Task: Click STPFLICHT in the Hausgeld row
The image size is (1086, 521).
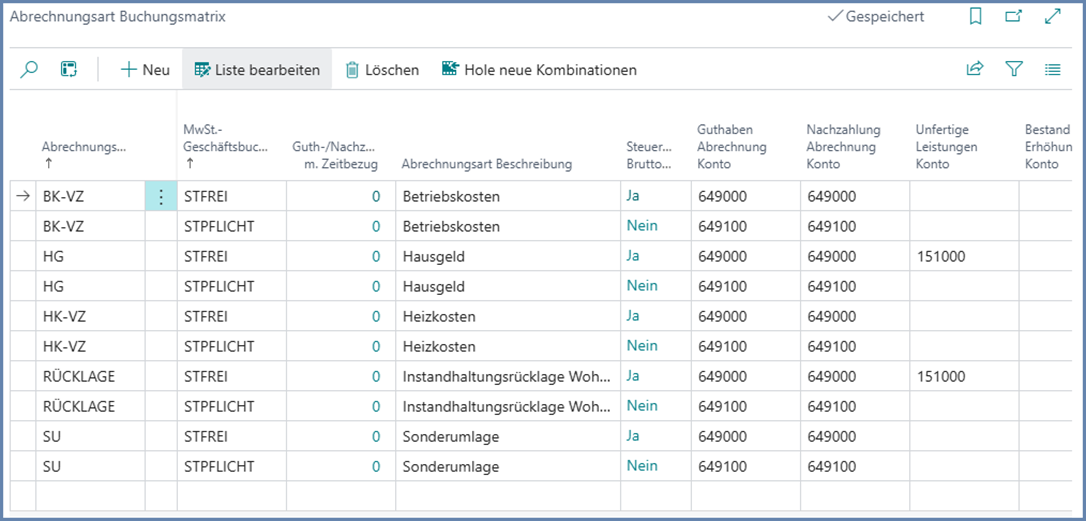Action: point(219,286)
